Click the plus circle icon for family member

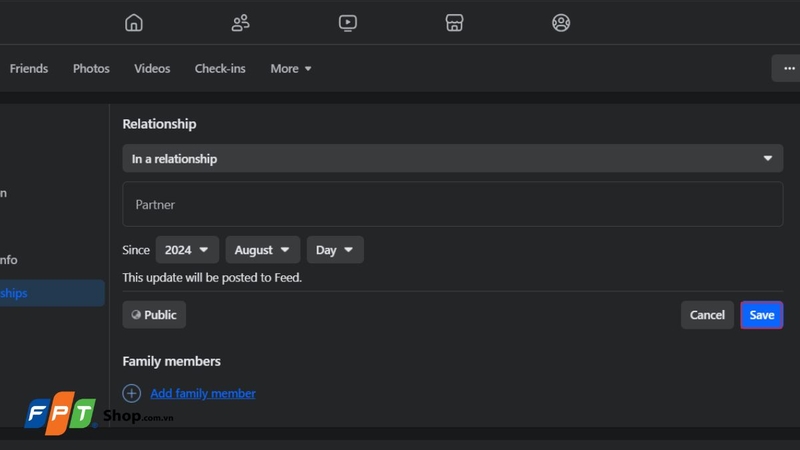pos(132,393)
